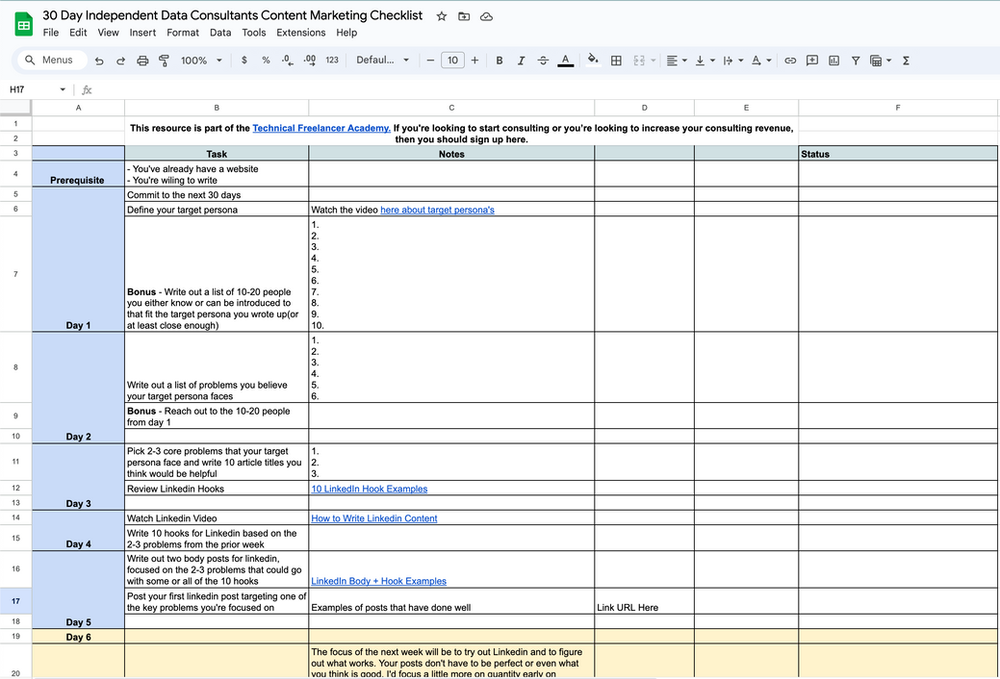Expand merge cells options arrow

[x=653, y=61]
